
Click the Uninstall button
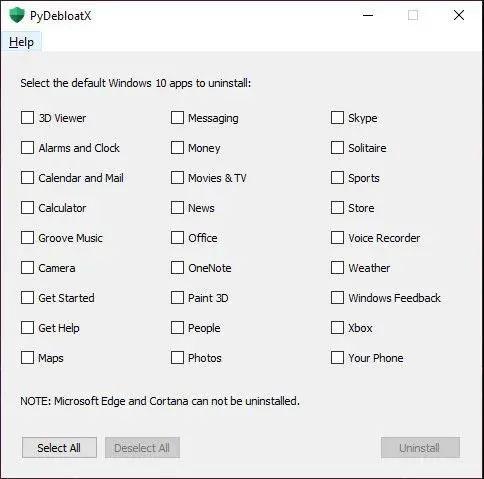point(420,448)
